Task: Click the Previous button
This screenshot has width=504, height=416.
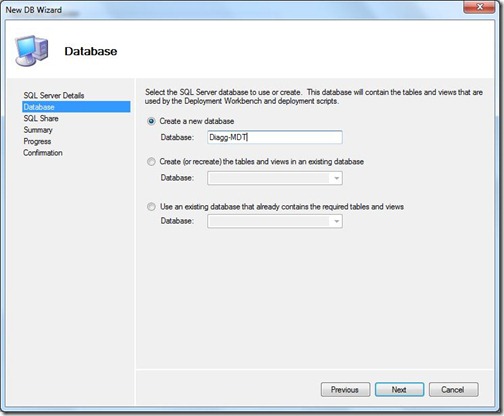Action: (345, 390)
